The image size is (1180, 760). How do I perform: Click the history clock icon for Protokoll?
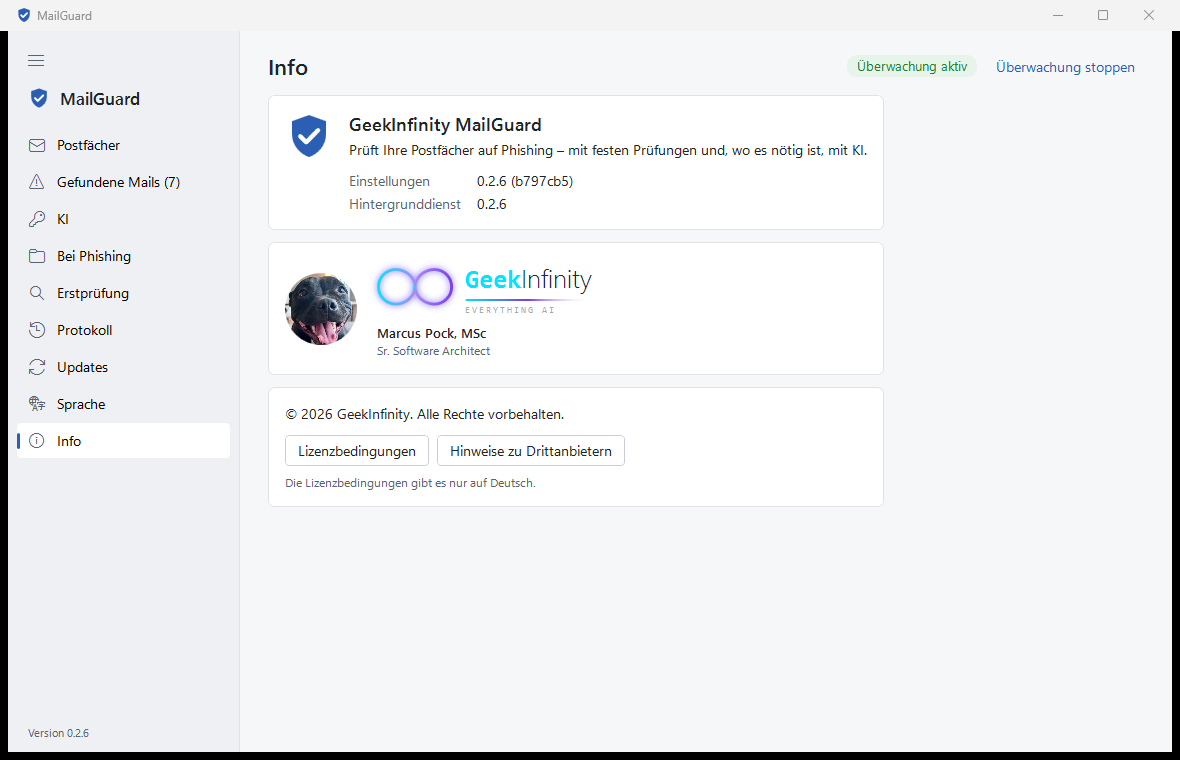pyautogui.click(x=37, y=330)
